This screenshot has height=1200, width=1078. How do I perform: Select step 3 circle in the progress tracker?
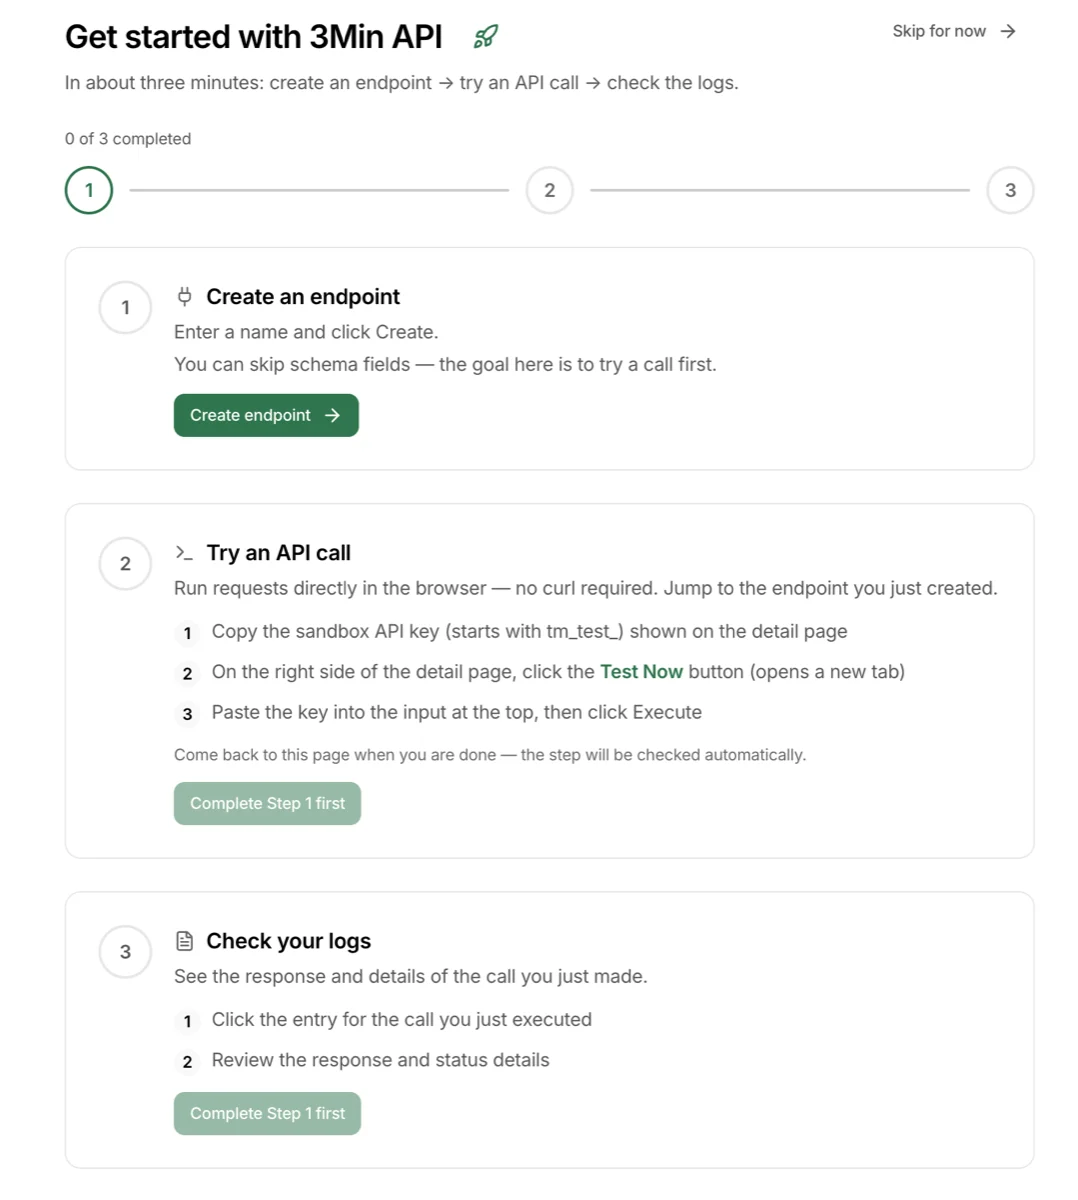tap(1010, 189)
